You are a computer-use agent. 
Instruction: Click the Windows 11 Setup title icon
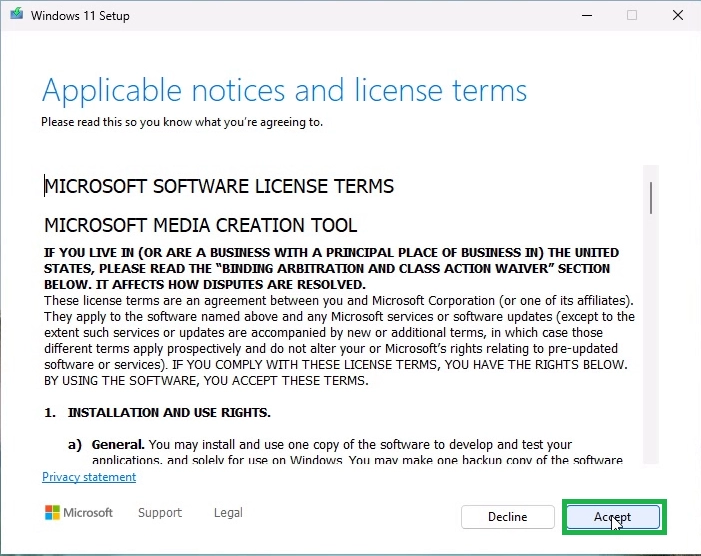click(x=17, y=14)
